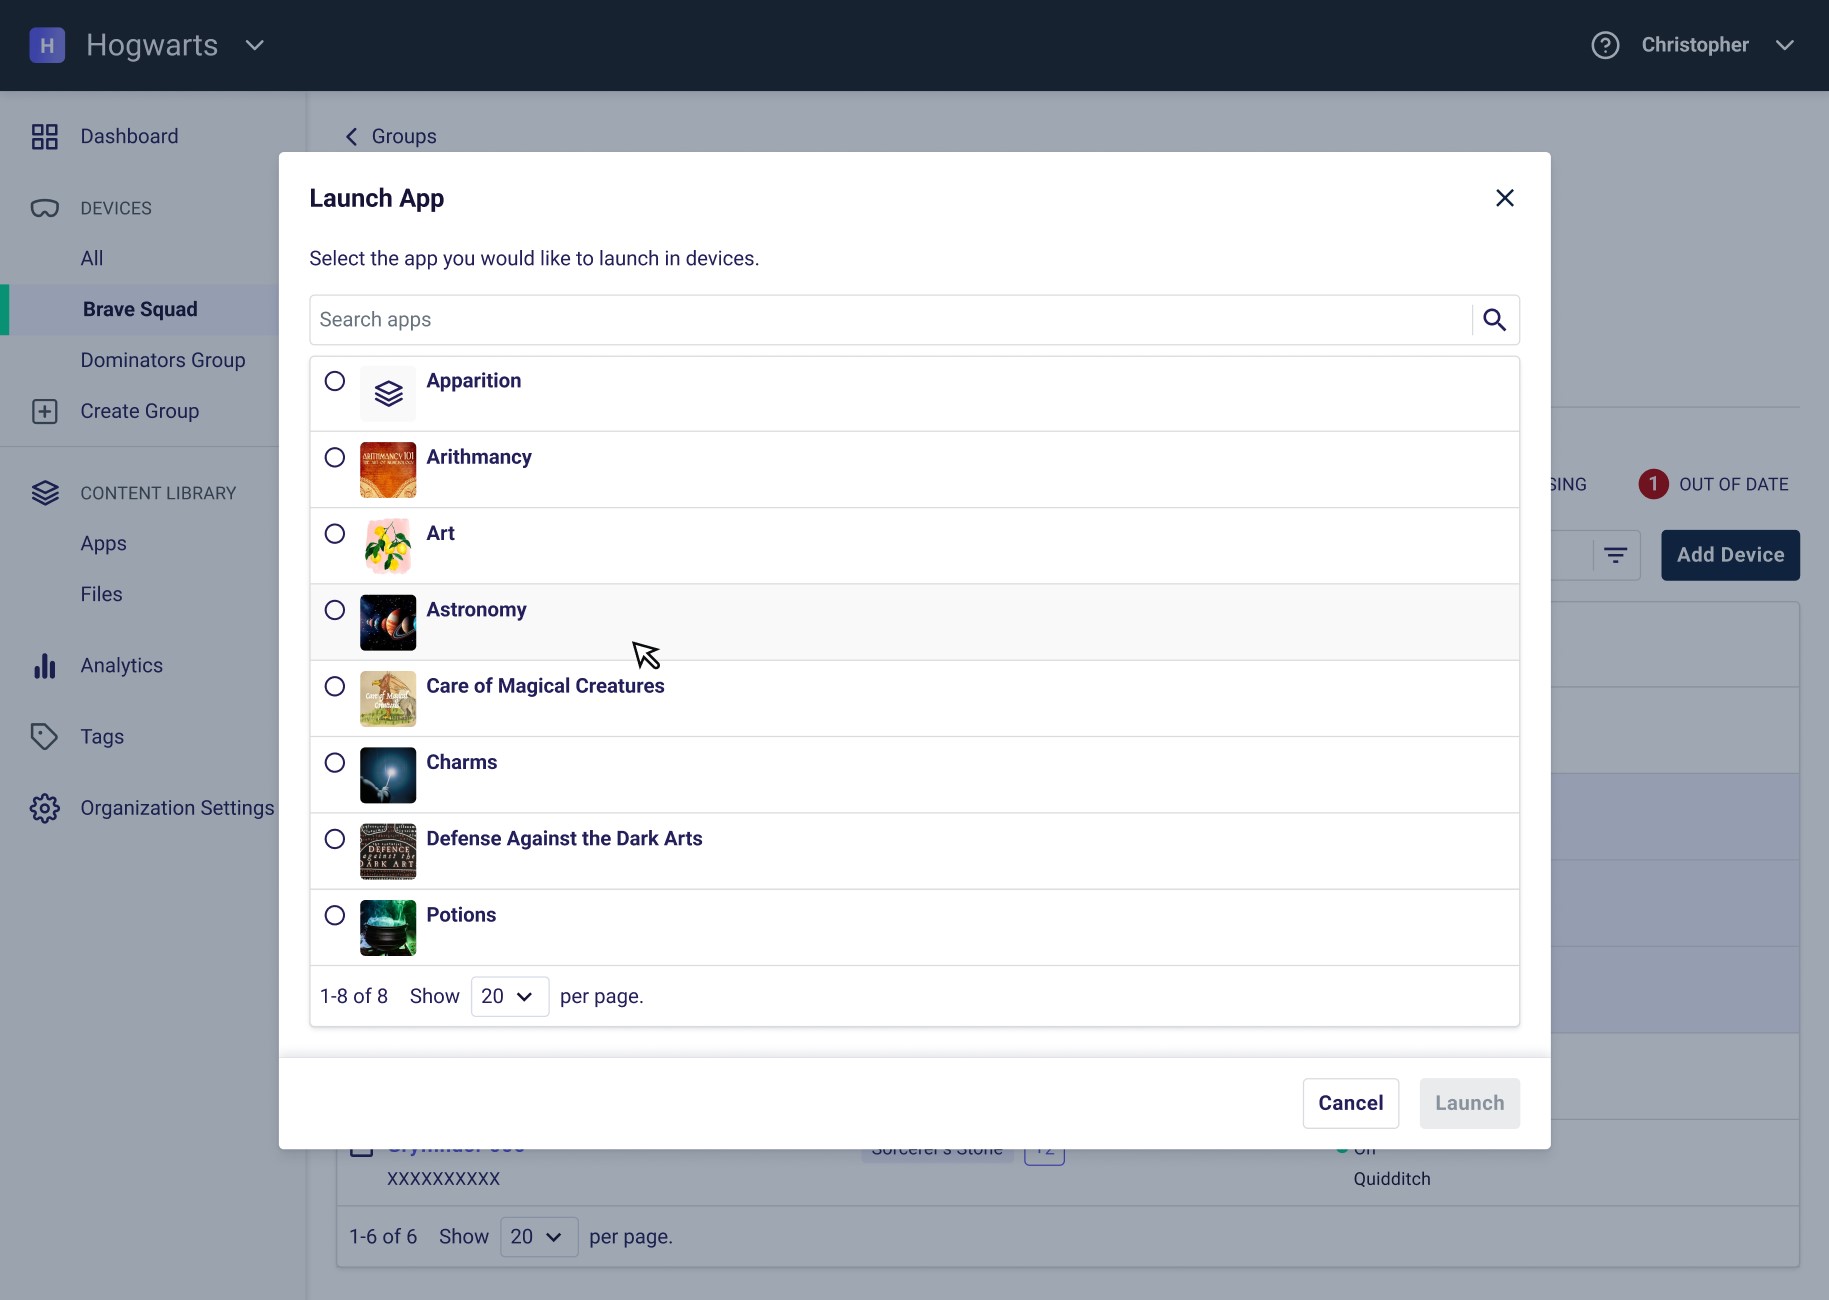Click the Tags label icon
Image resolution: width=1829 pixels, height=1300 pixels.
(45, 737)
